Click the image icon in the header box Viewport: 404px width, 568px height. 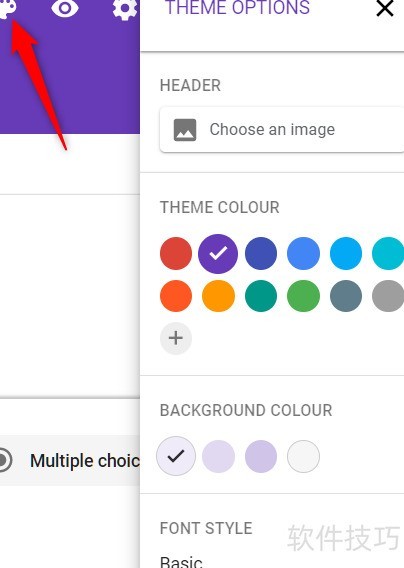point(185,130)
